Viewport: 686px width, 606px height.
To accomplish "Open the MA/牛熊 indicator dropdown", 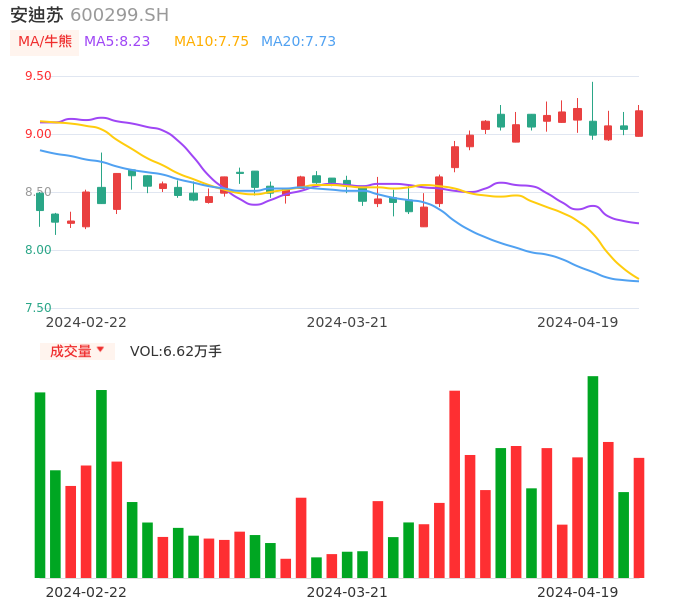I will pos(44,42).
